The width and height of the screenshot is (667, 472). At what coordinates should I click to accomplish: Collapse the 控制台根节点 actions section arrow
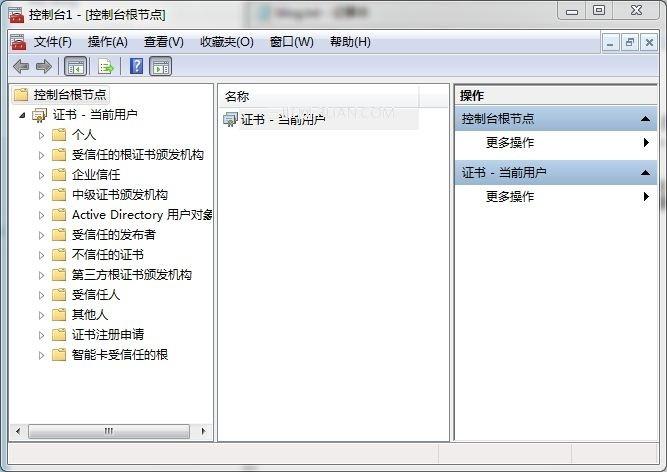click(645, 119)
